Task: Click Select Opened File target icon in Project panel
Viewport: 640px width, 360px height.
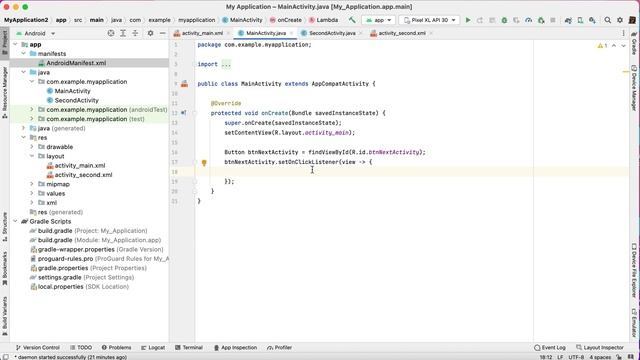Action: click(111, 33)
